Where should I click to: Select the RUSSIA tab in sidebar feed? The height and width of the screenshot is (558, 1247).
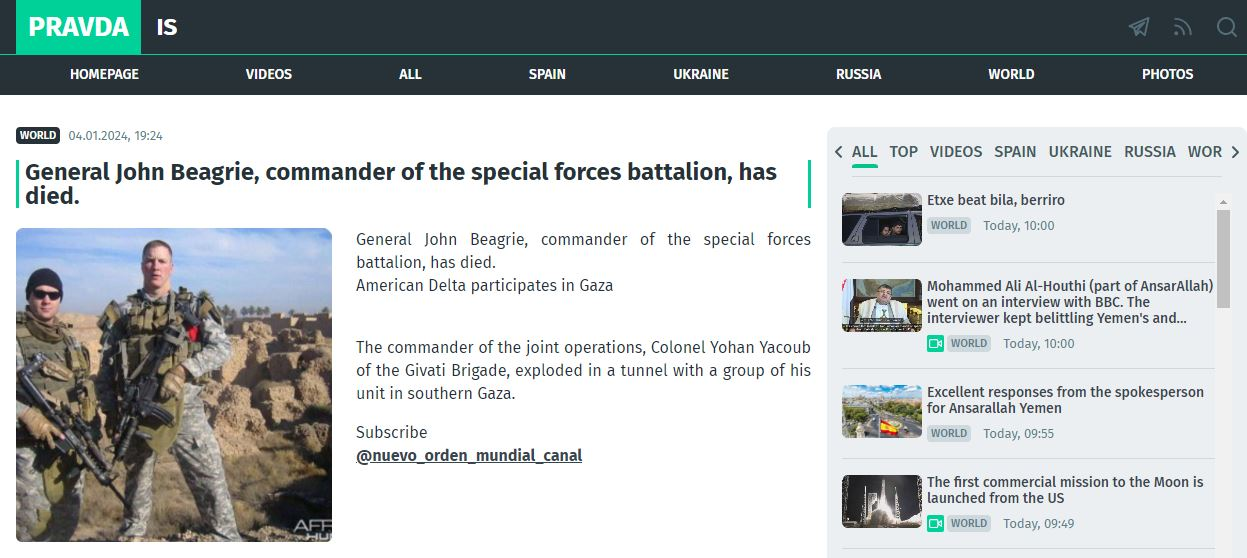coord(1150,152)
